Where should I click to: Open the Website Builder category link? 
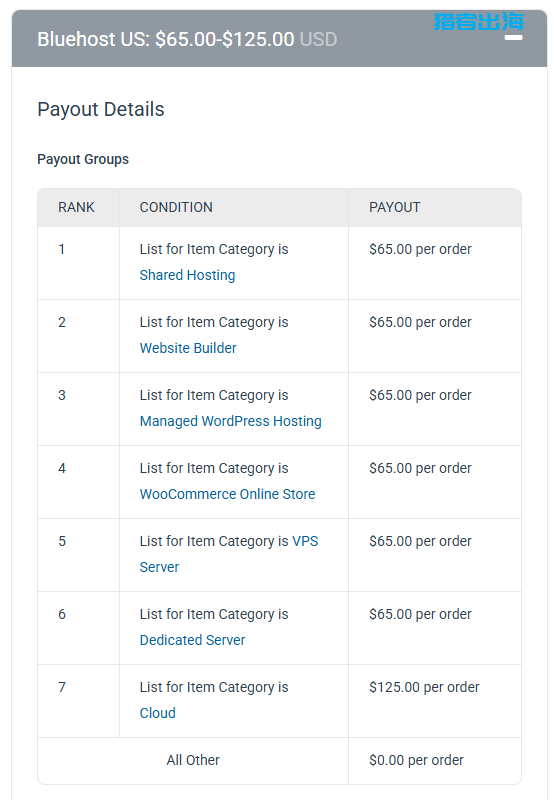(188, 348)
